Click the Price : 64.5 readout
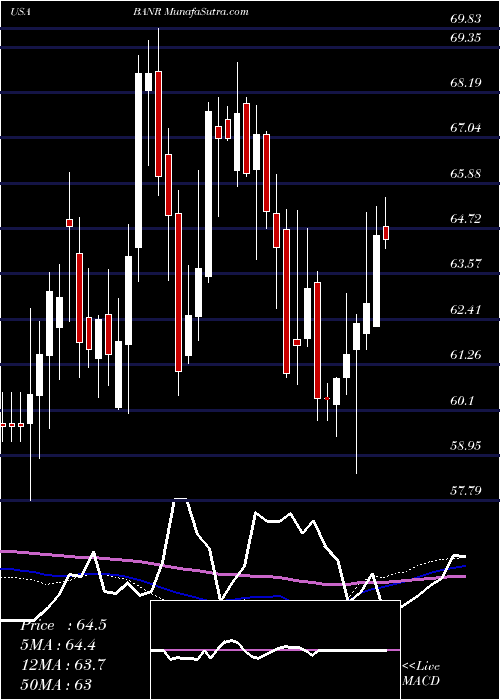Viewport: 500px width, 700px height. [x=63, y=625]
